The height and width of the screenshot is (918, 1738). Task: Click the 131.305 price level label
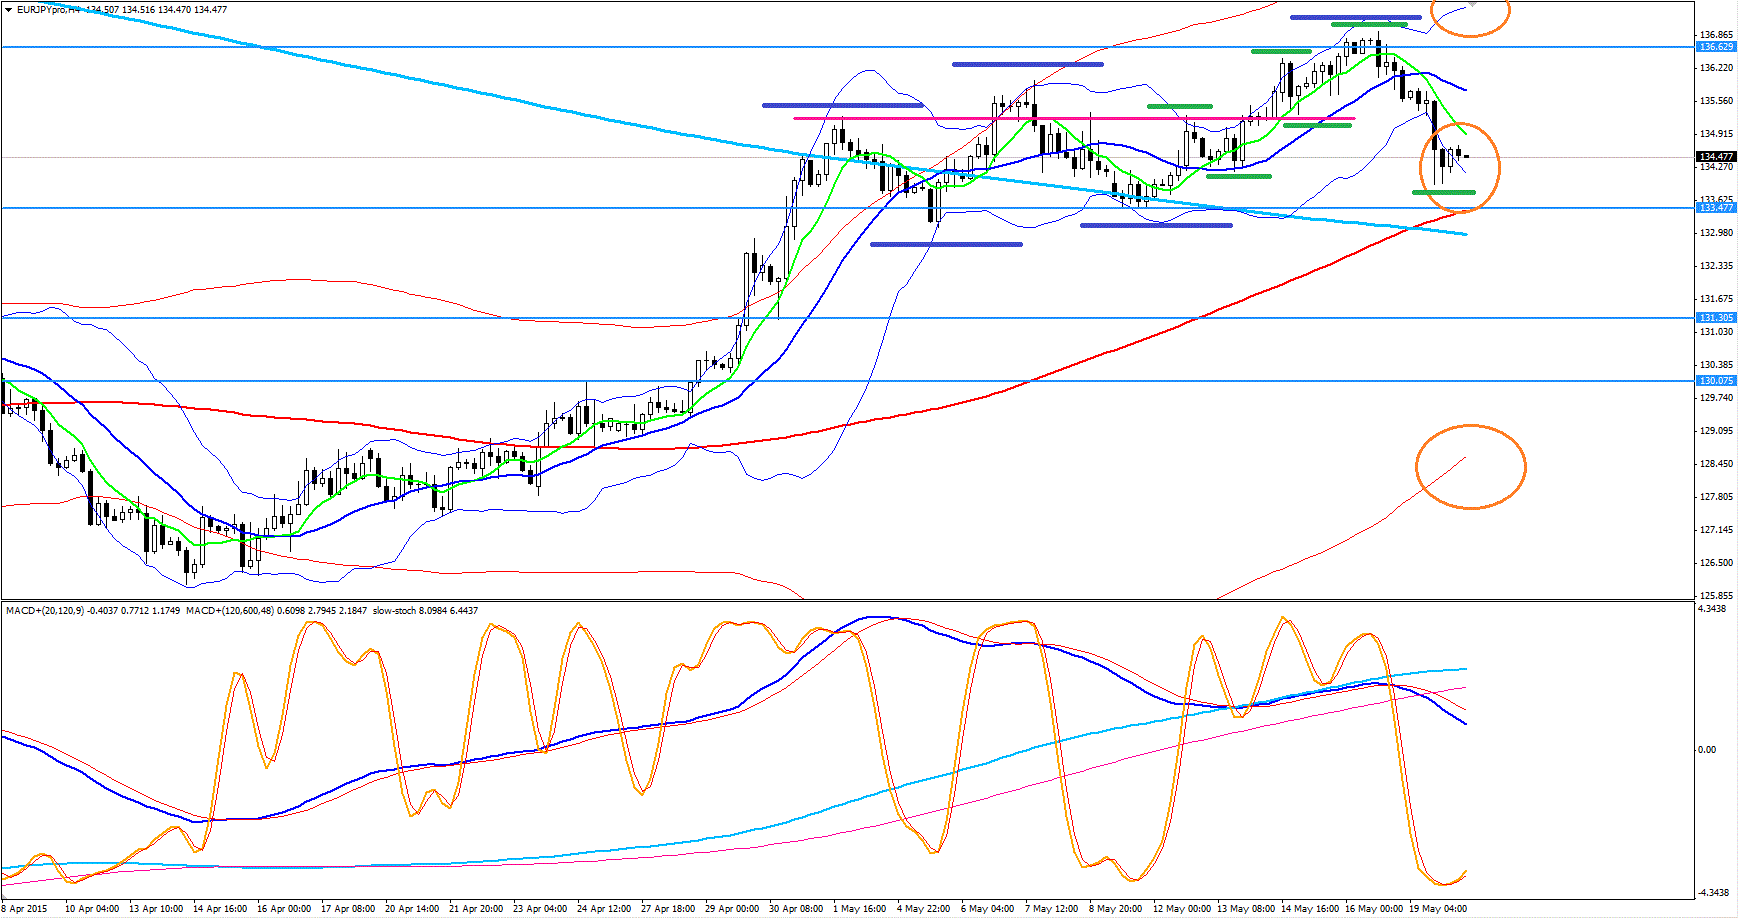coord(1716,318)
